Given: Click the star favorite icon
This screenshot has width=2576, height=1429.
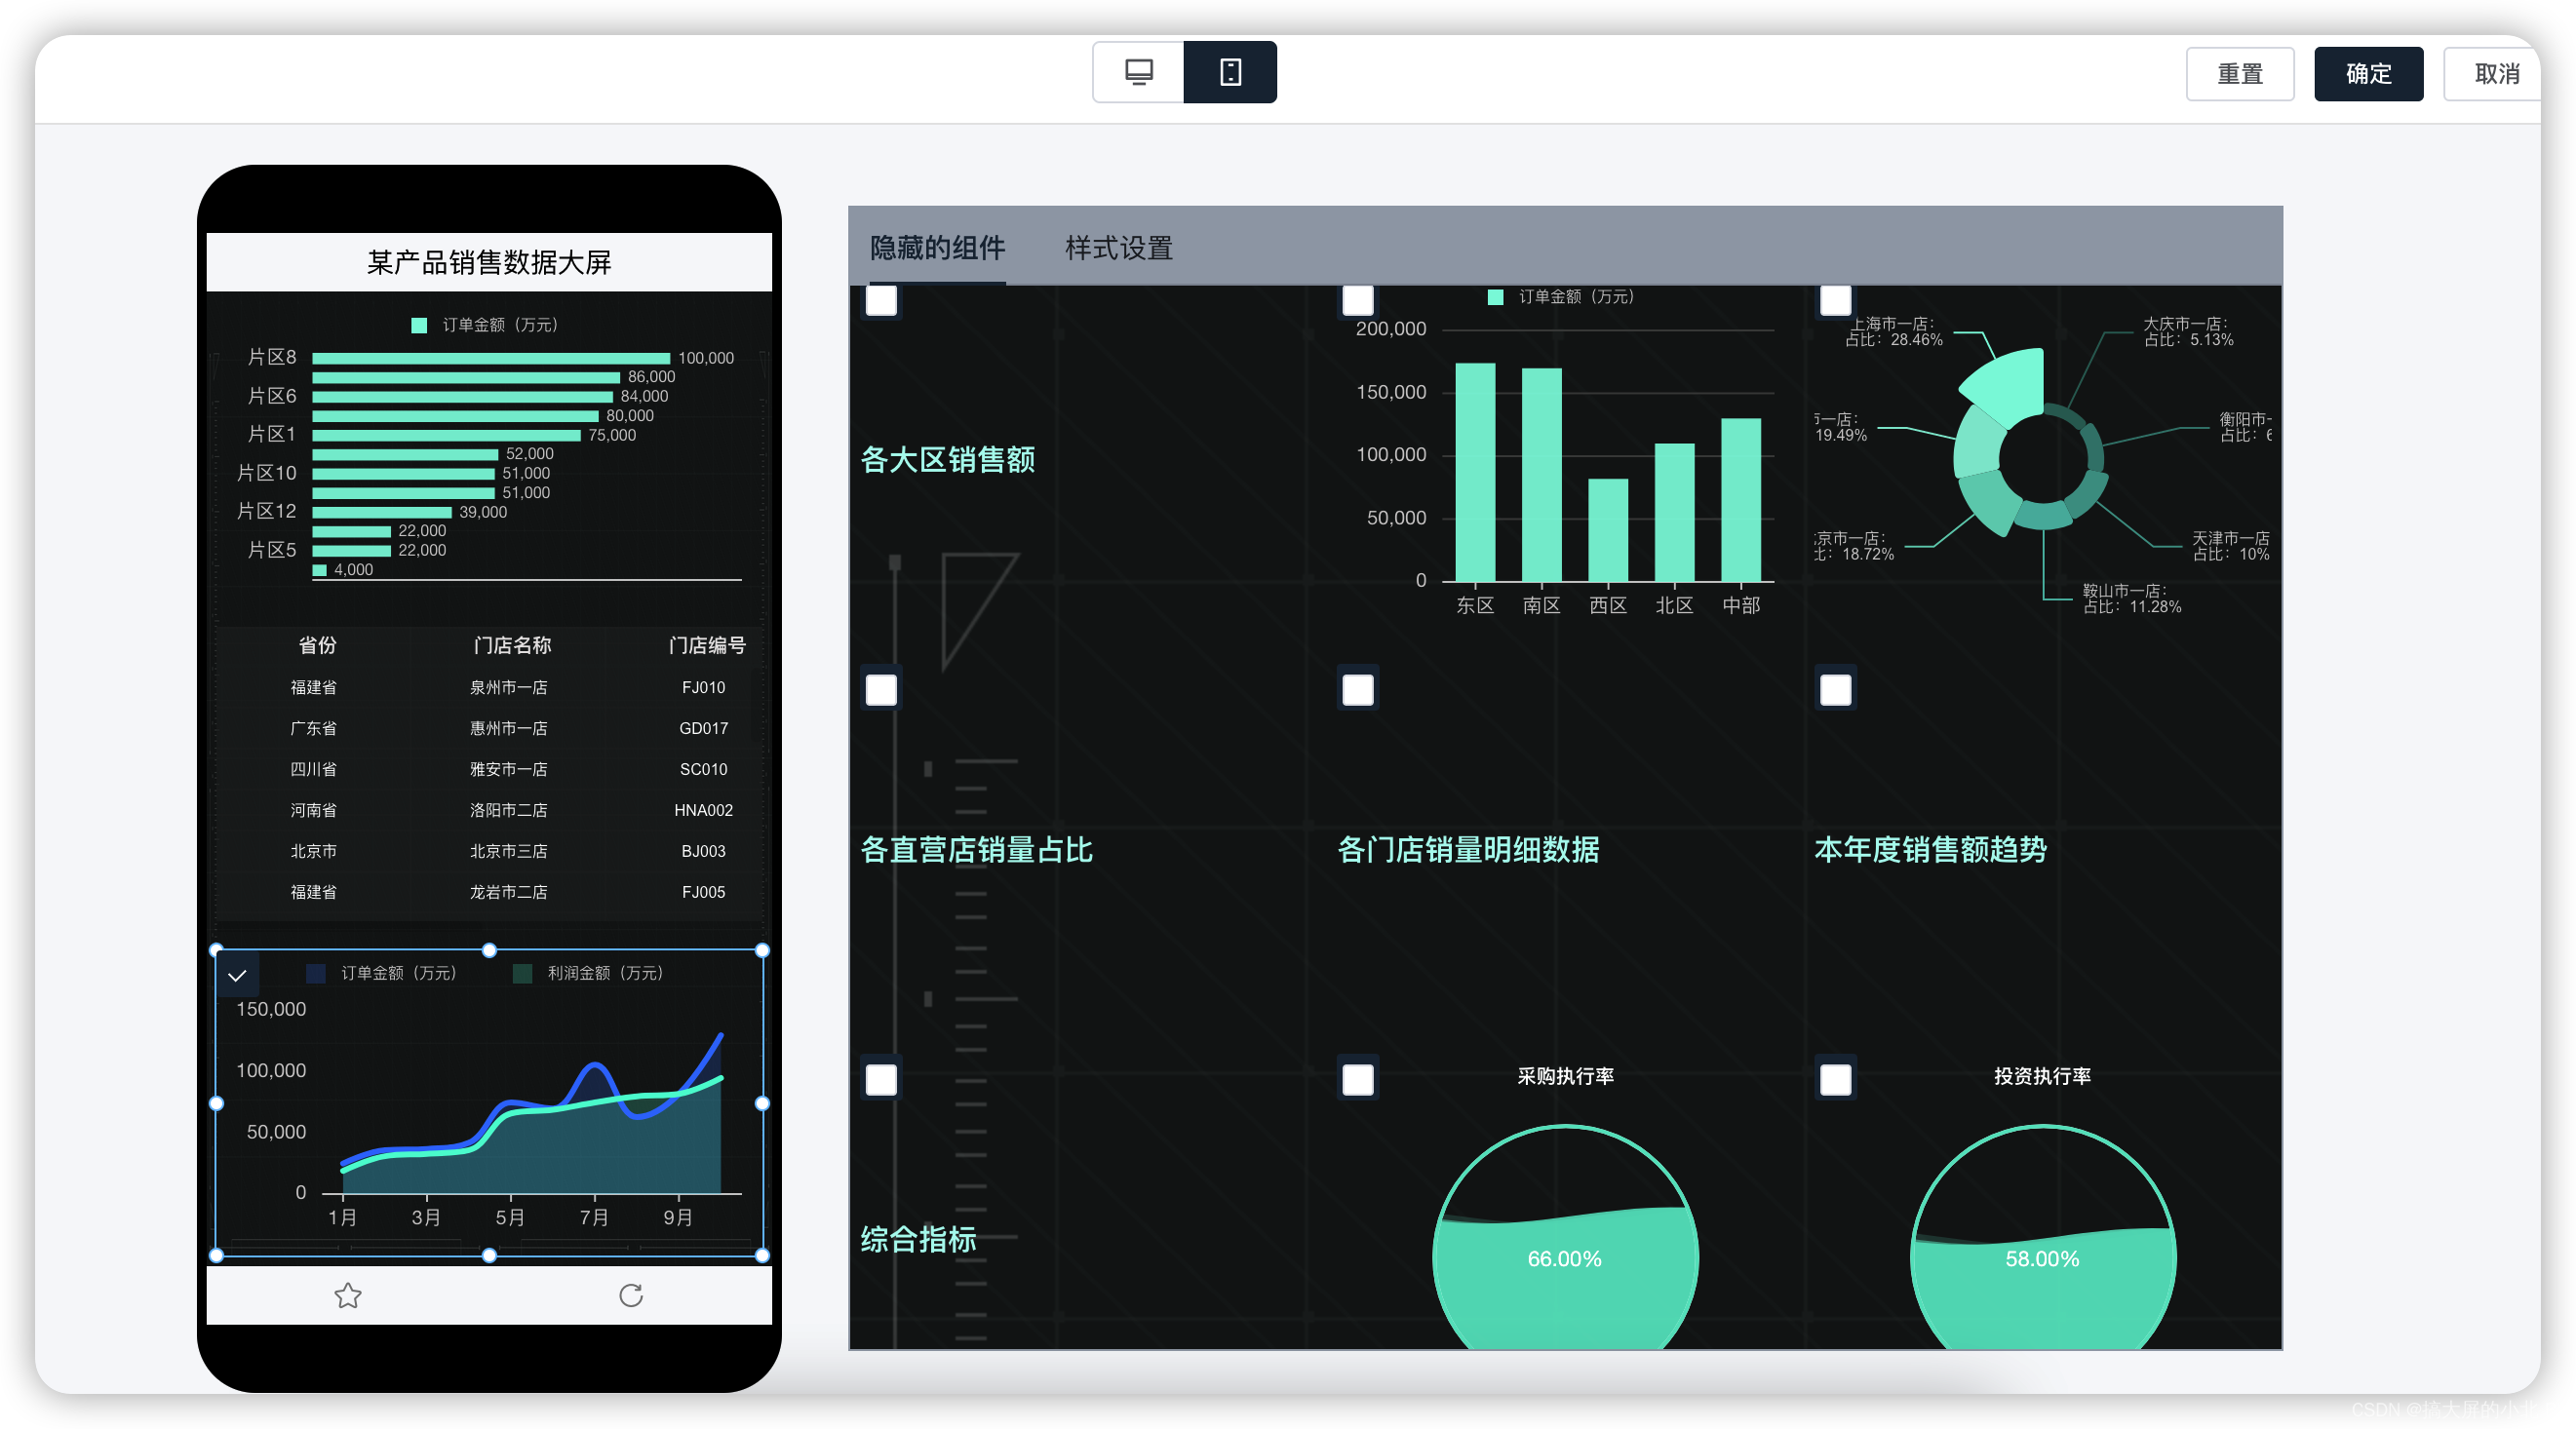Looking at the screenshot, I should (x=348, y=1295).
